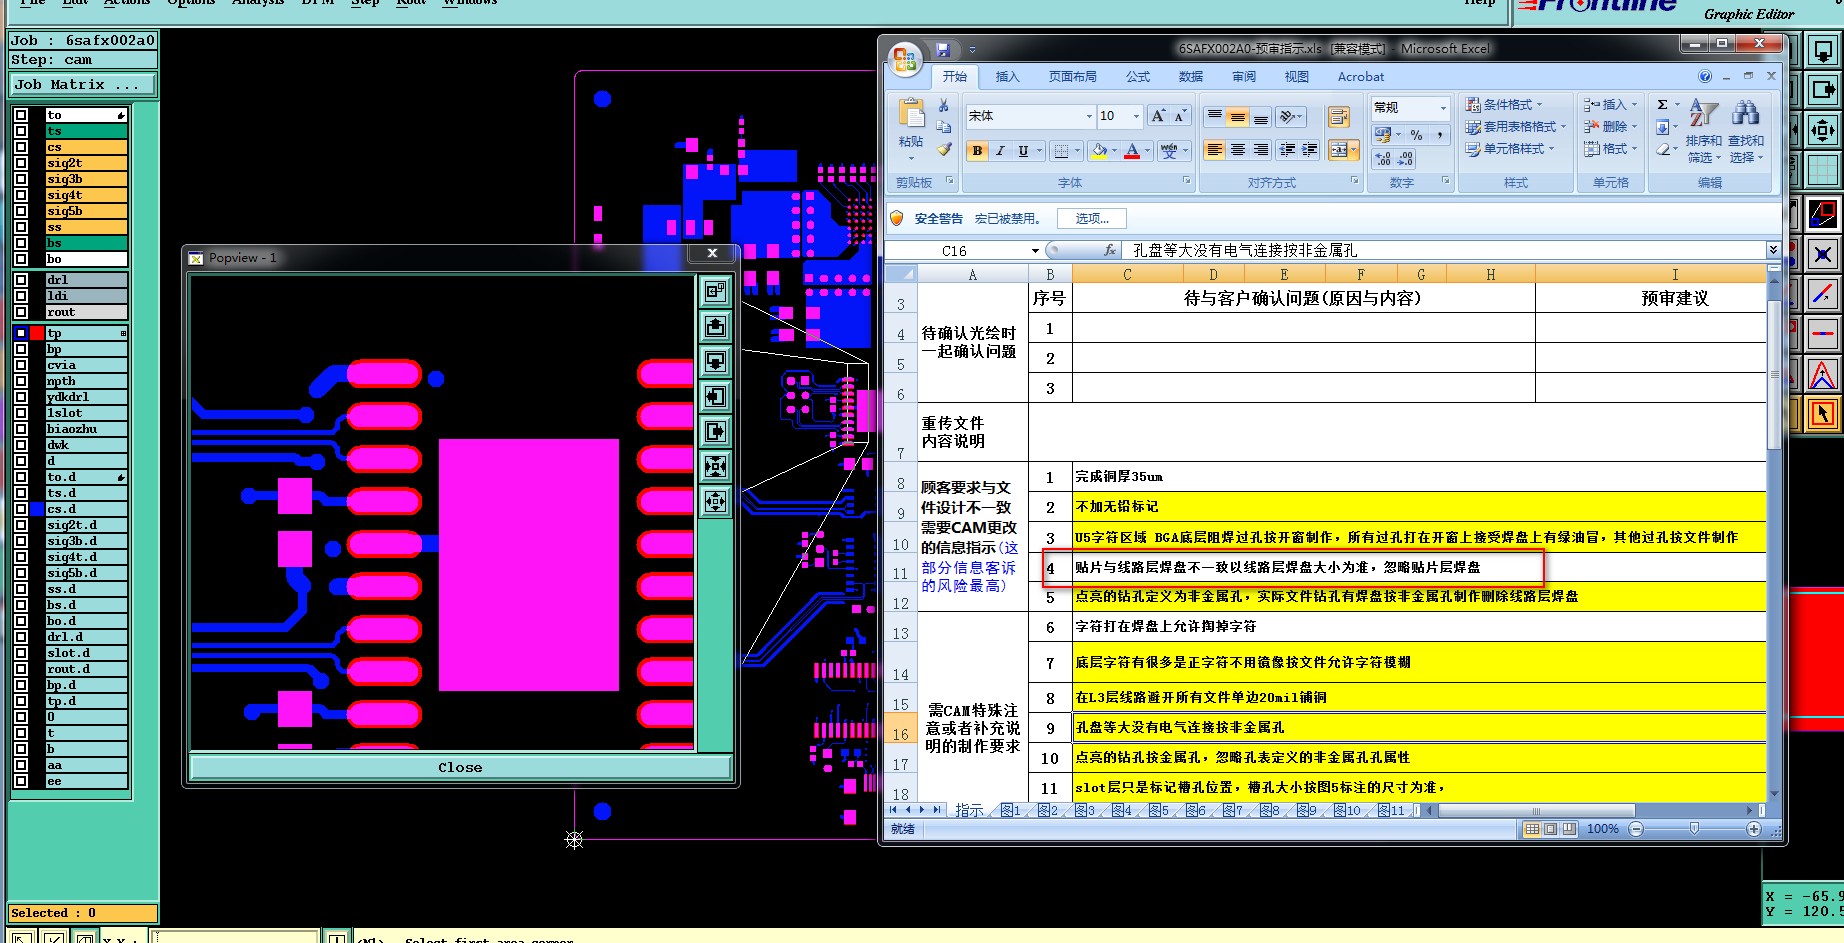The height and width of the screenshot is (943, 1844).
Task: Click the 删除 delete cells button
Action: click(1610, 127)
